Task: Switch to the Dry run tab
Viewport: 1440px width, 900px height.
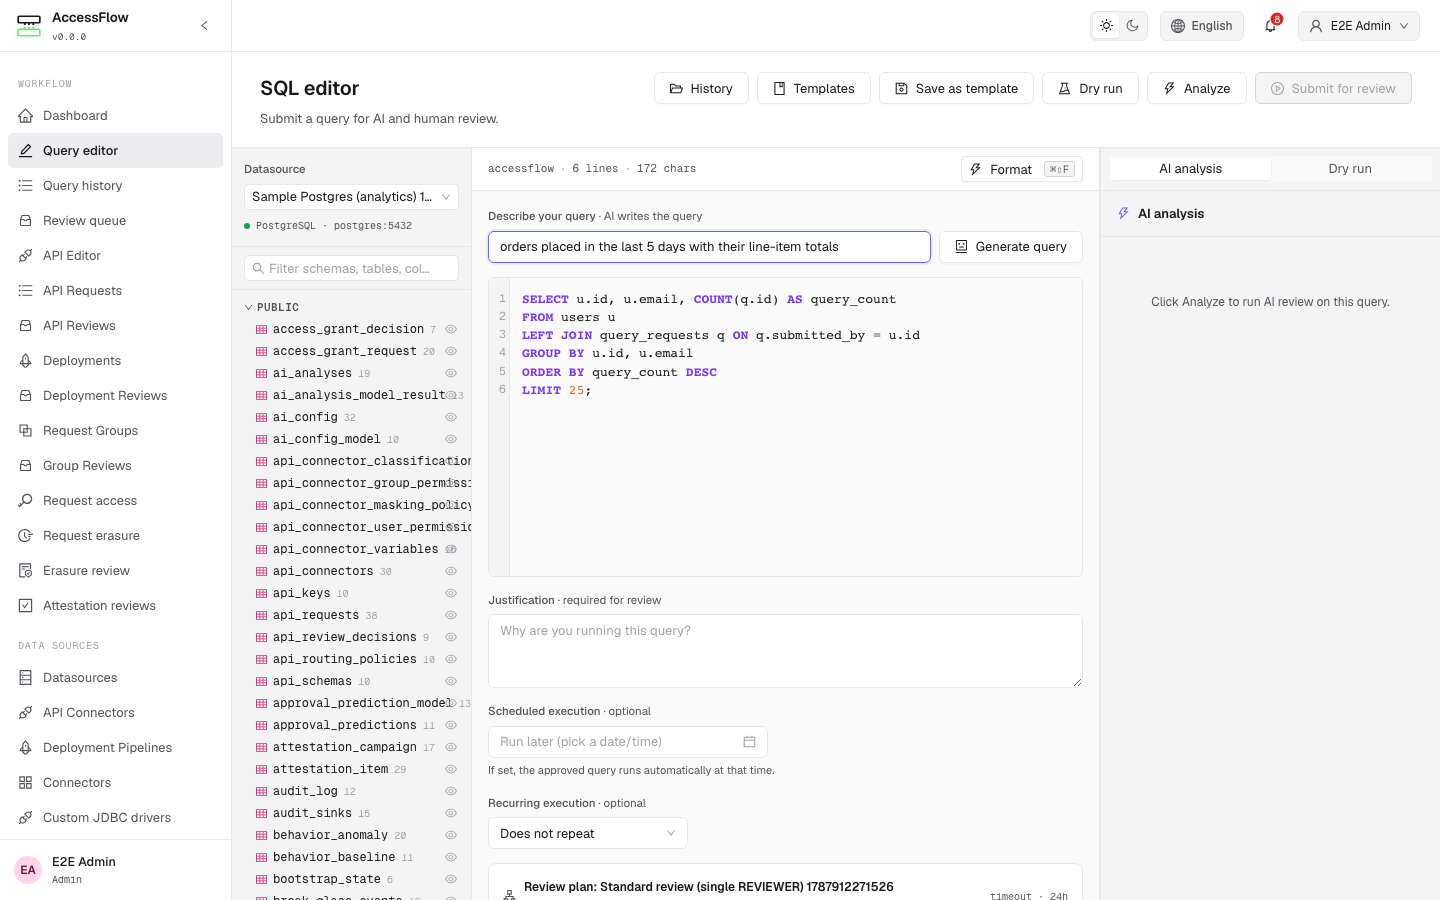Action: (x=1350, y=169)
